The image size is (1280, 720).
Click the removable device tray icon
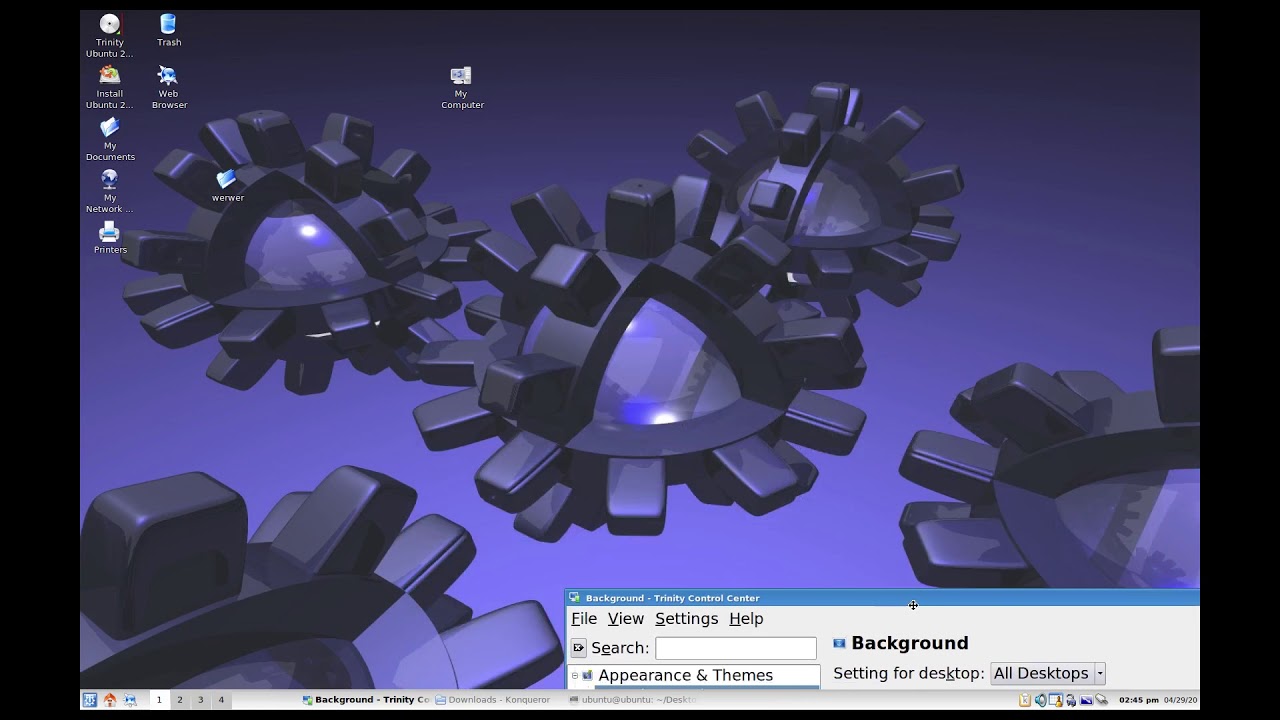pyautogui.click(x=1101, y=700)
